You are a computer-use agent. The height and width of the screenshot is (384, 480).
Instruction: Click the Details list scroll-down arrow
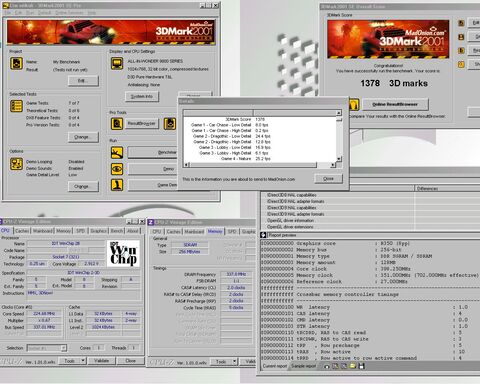339,159
